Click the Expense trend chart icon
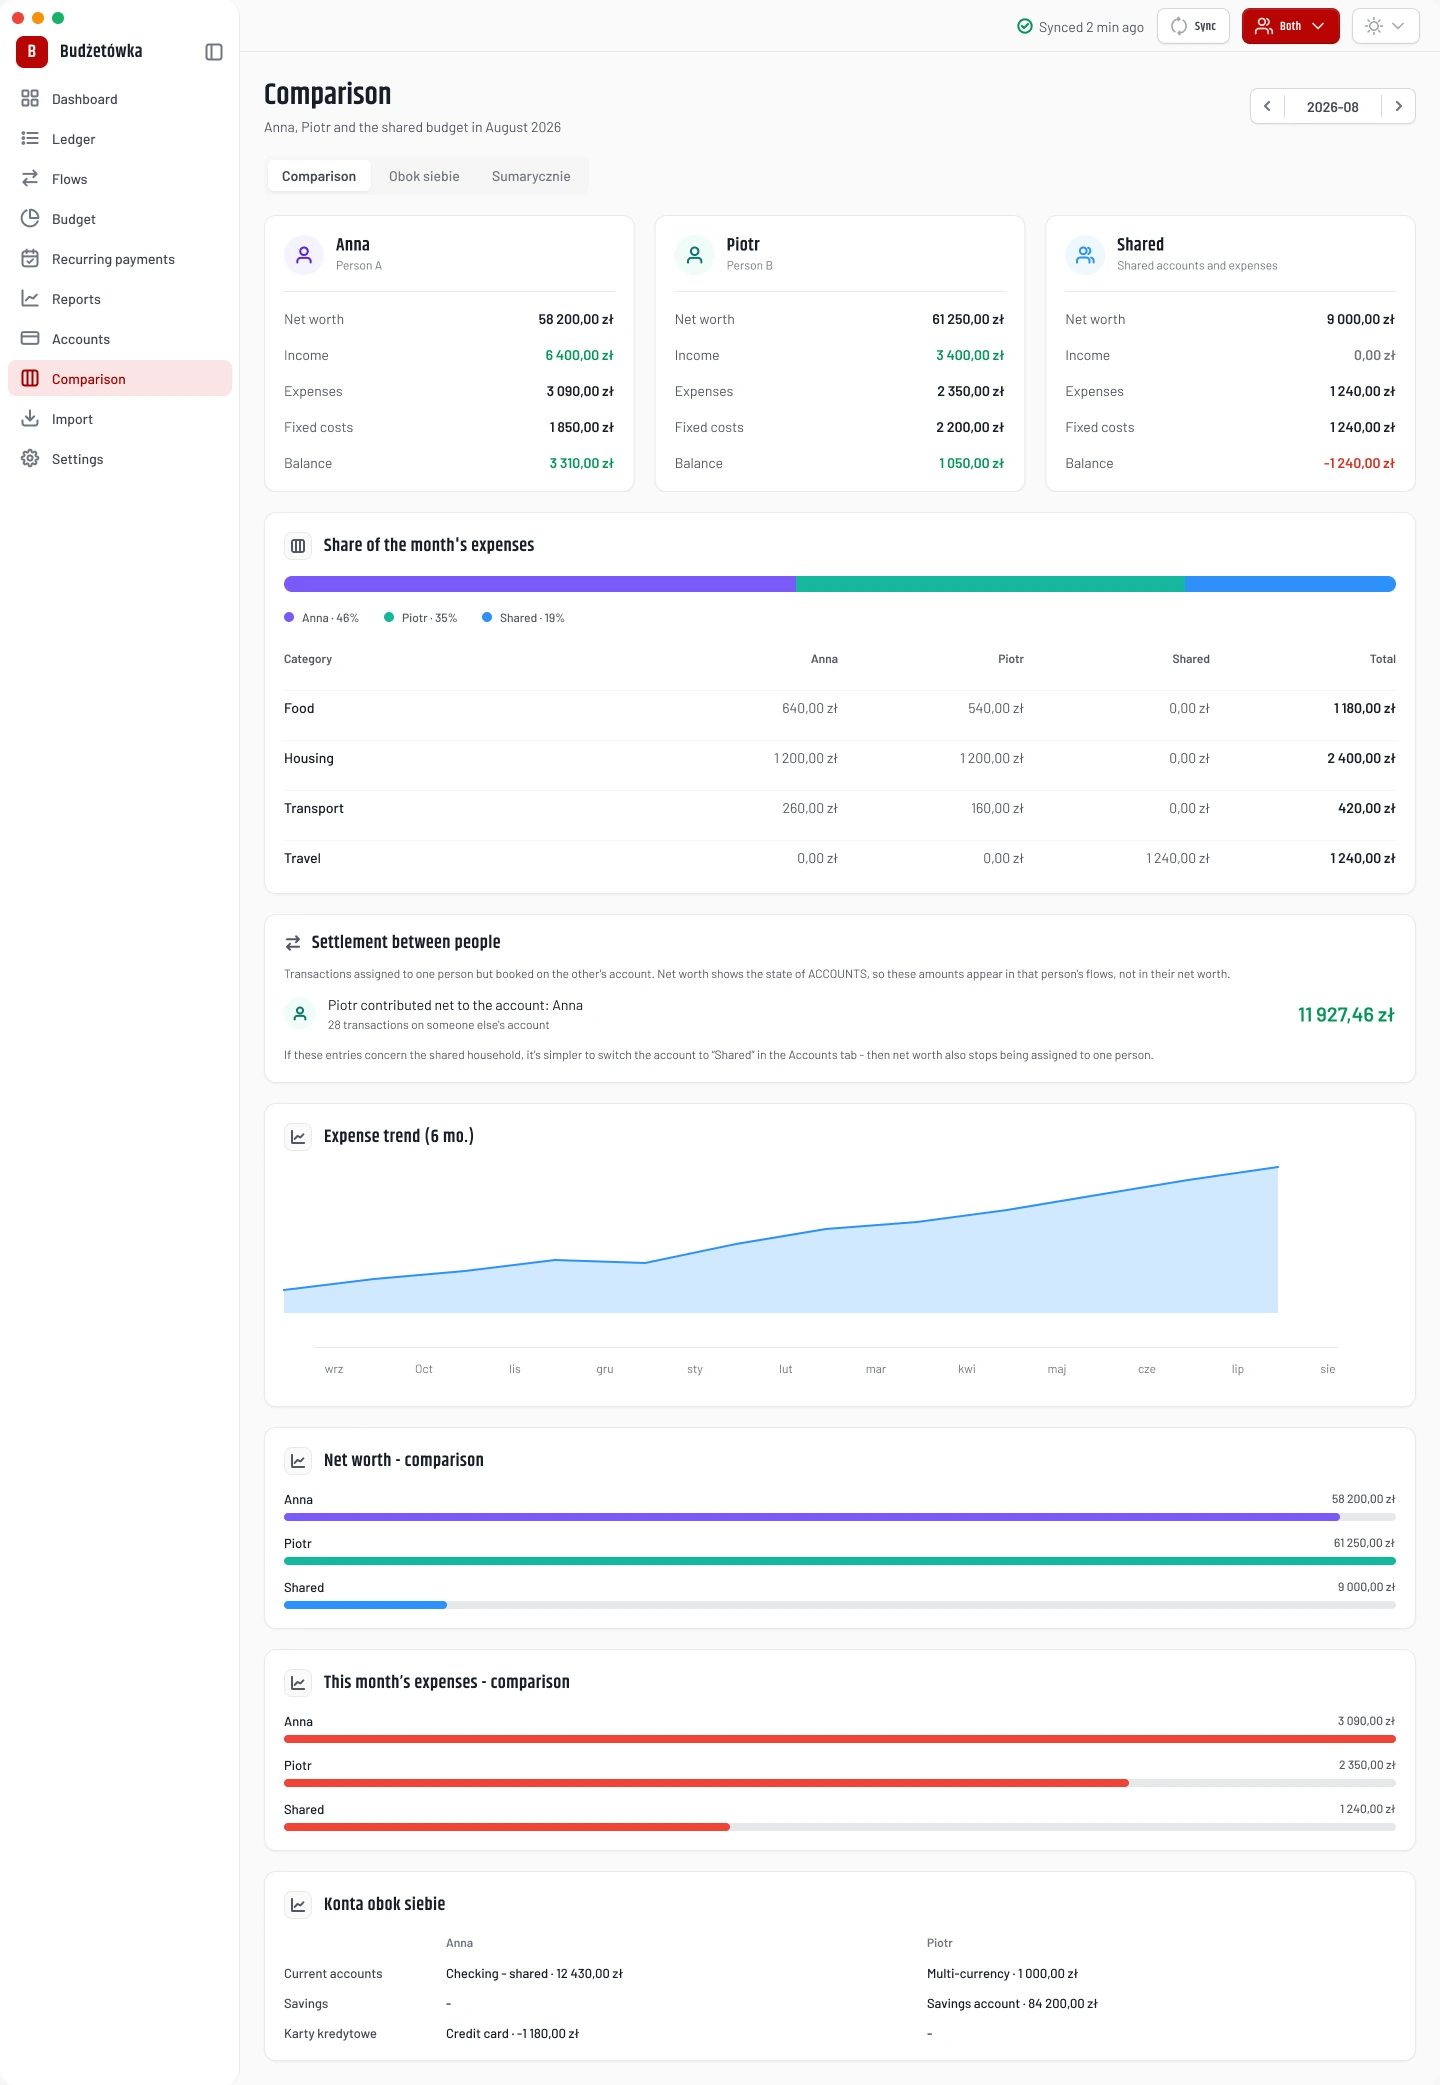 (x=298, y=1137)
